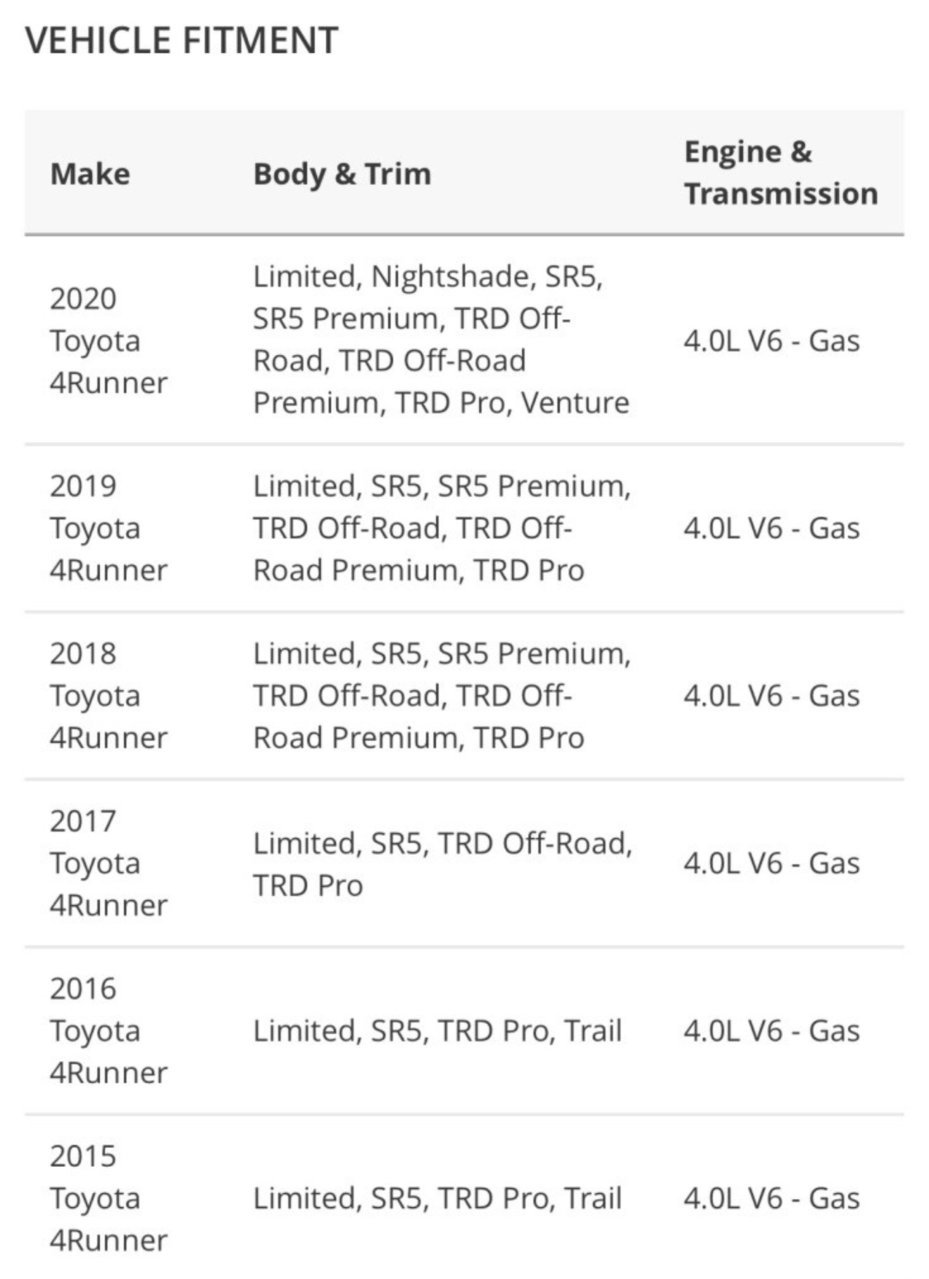
Task: Click the 2015 Toyota 4Runner cell
Action: (x=109, y=1198)
